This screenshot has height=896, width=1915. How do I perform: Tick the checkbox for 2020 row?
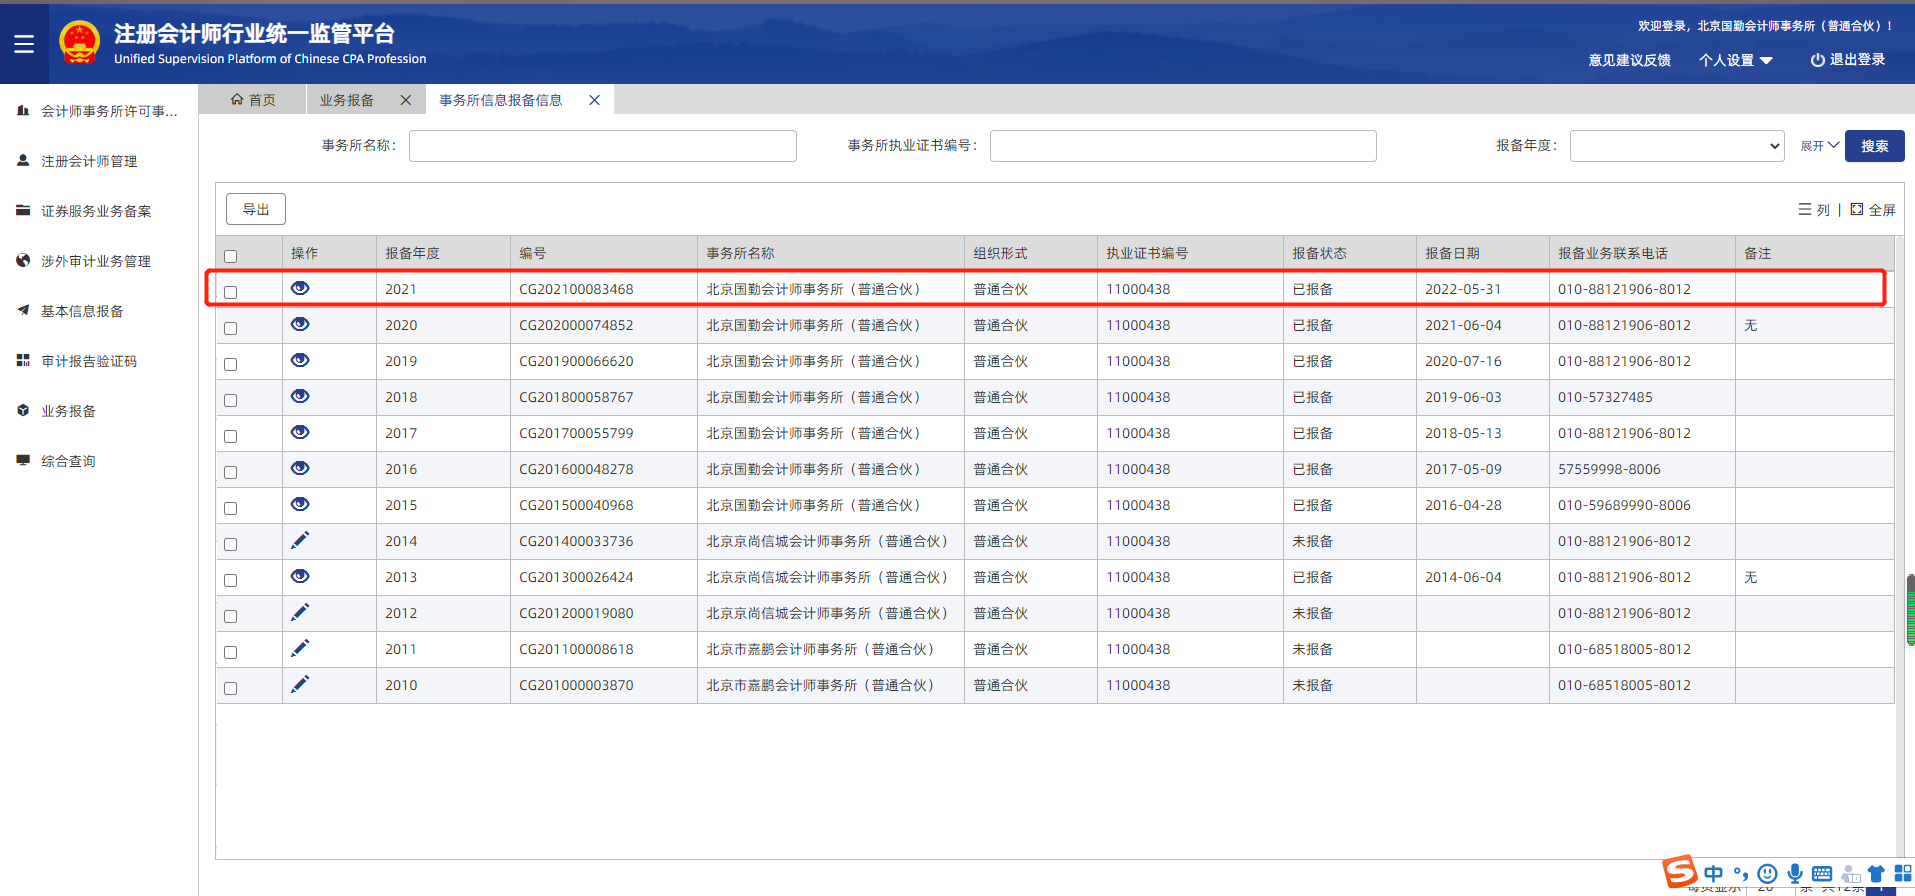231,328
